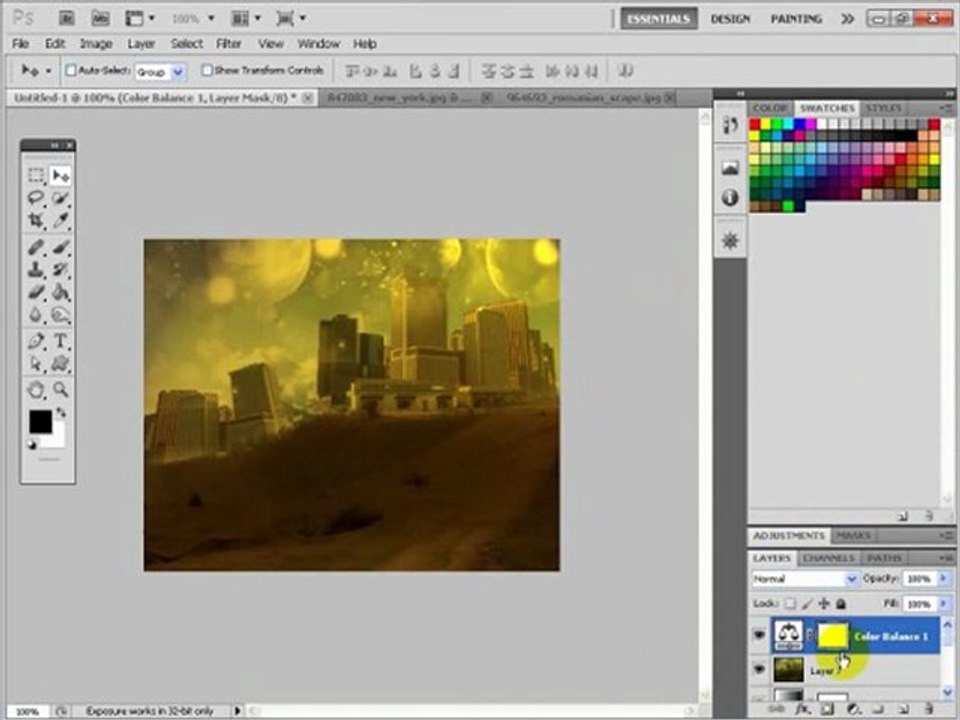Select the Layer 7 thumbnail
Screen dimensions: 960x720
789,669
